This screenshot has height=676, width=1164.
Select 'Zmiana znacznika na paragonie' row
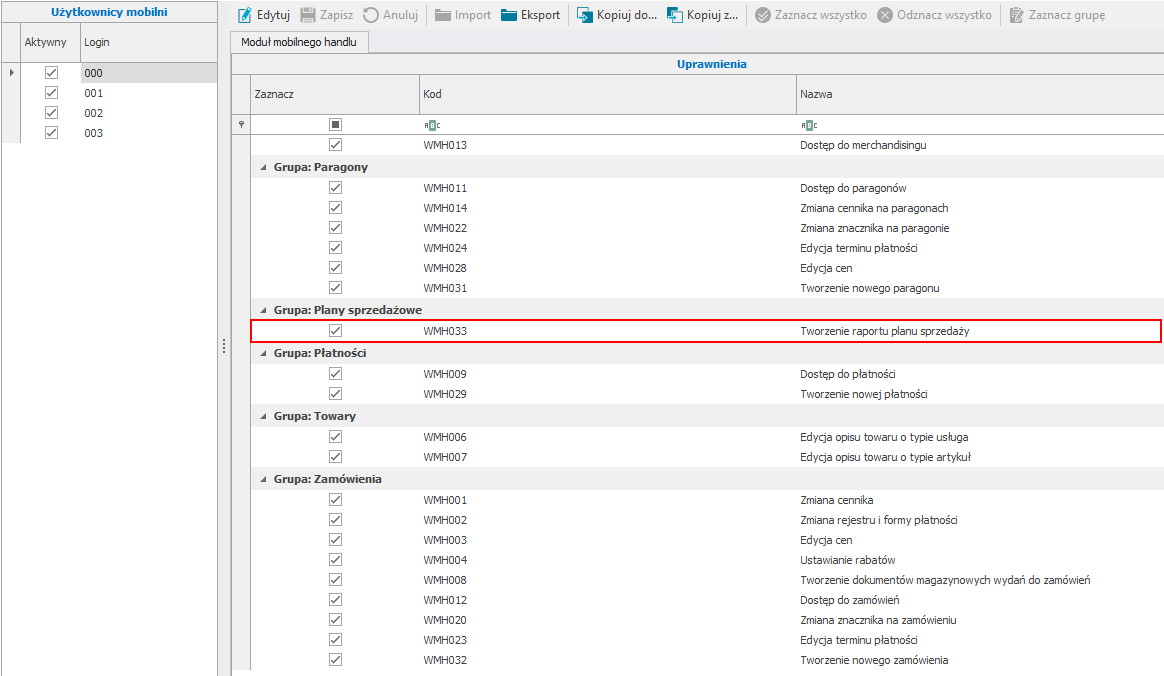[707, 228]
